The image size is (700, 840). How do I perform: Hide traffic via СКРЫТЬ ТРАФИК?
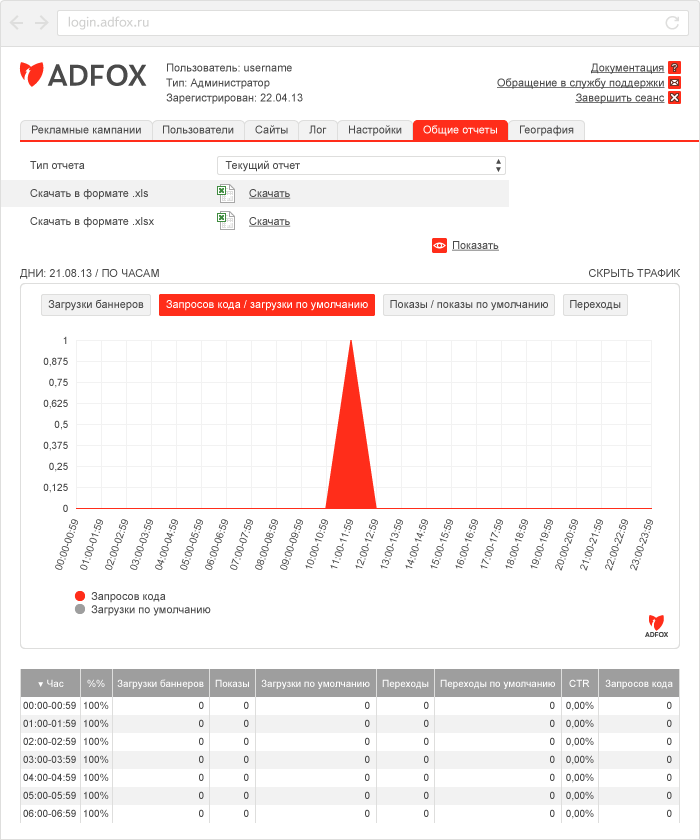634,273
